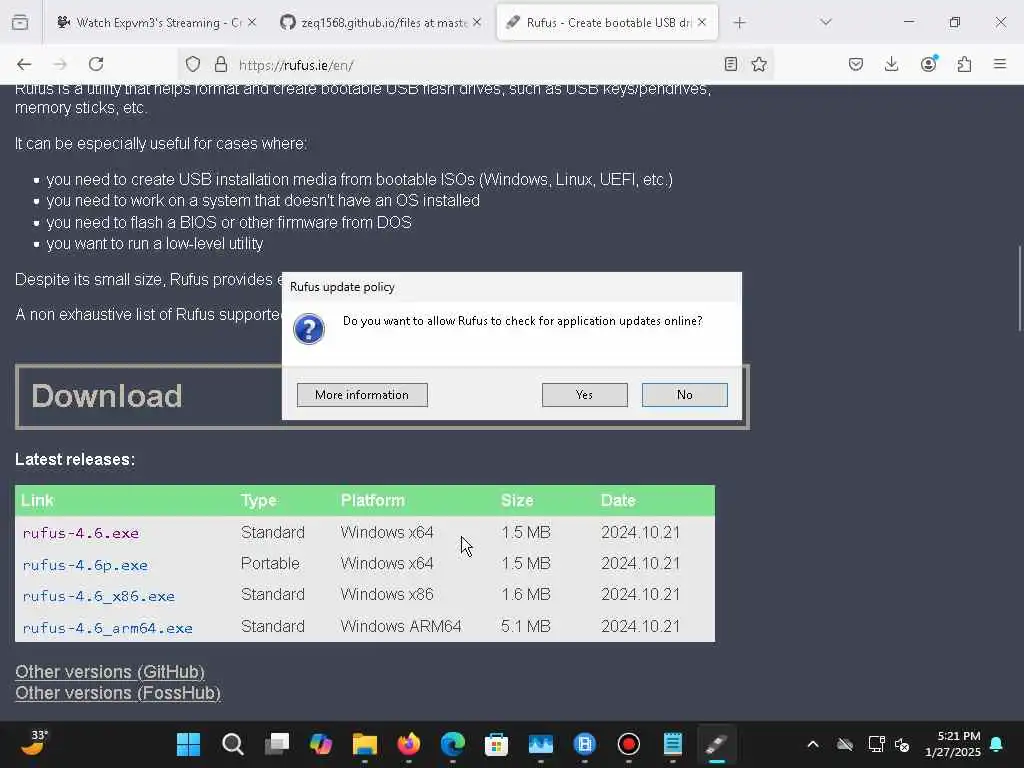This screenshot has width=1024, height=768.
Task: Launch Copilot from the taskbar
Action: [321, 744]
